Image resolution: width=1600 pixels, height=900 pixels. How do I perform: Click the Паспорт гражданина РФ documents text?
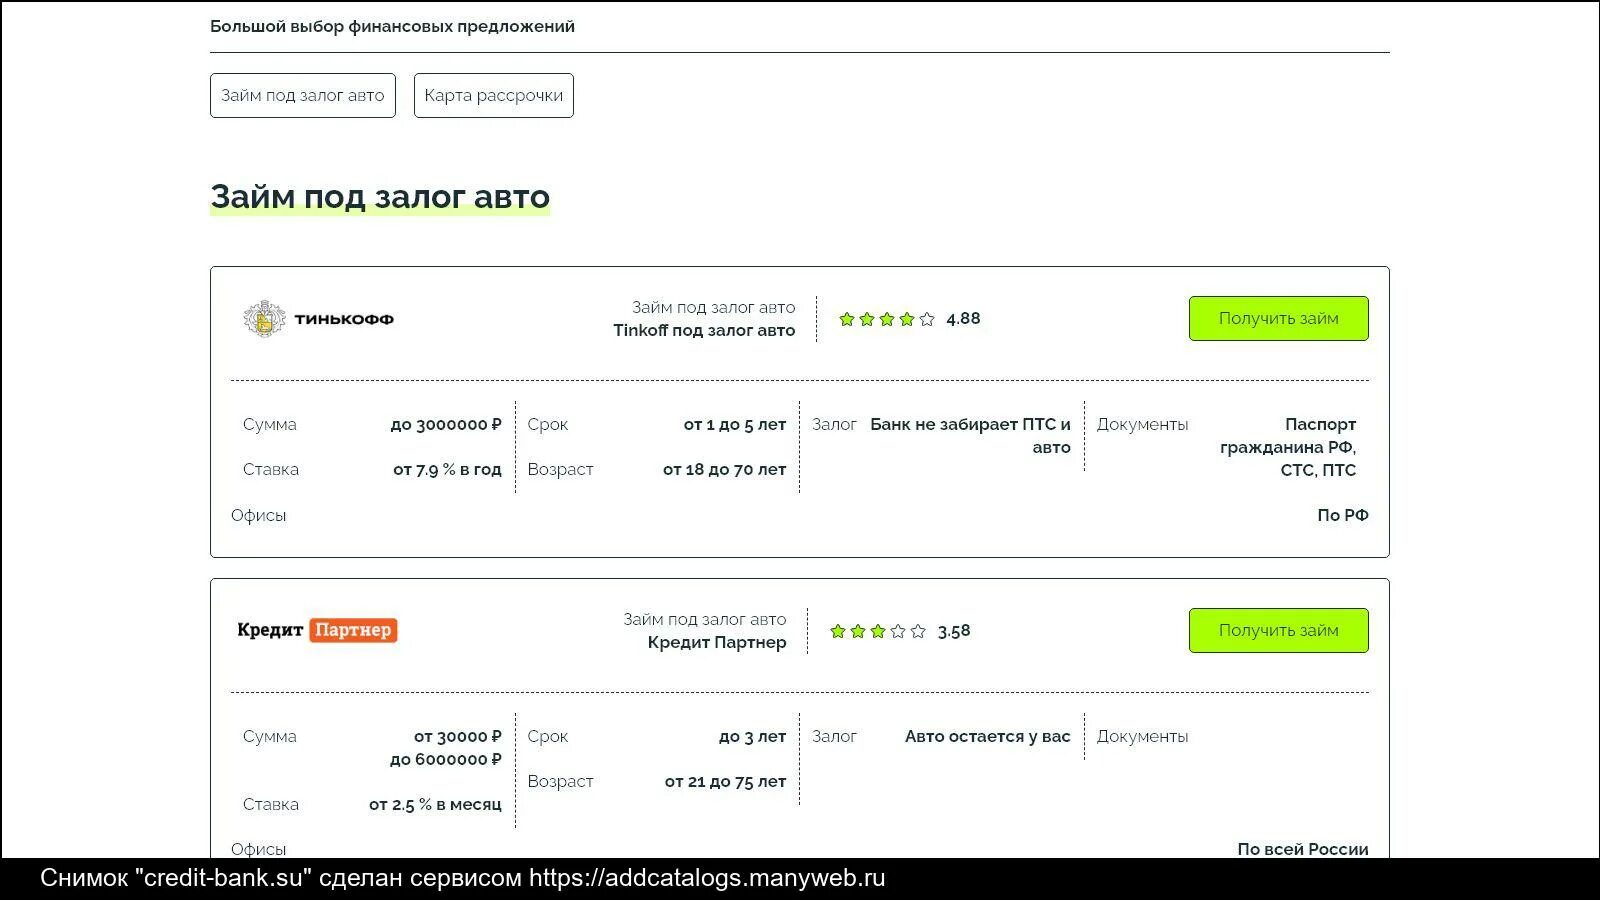tap(1288, 447)
